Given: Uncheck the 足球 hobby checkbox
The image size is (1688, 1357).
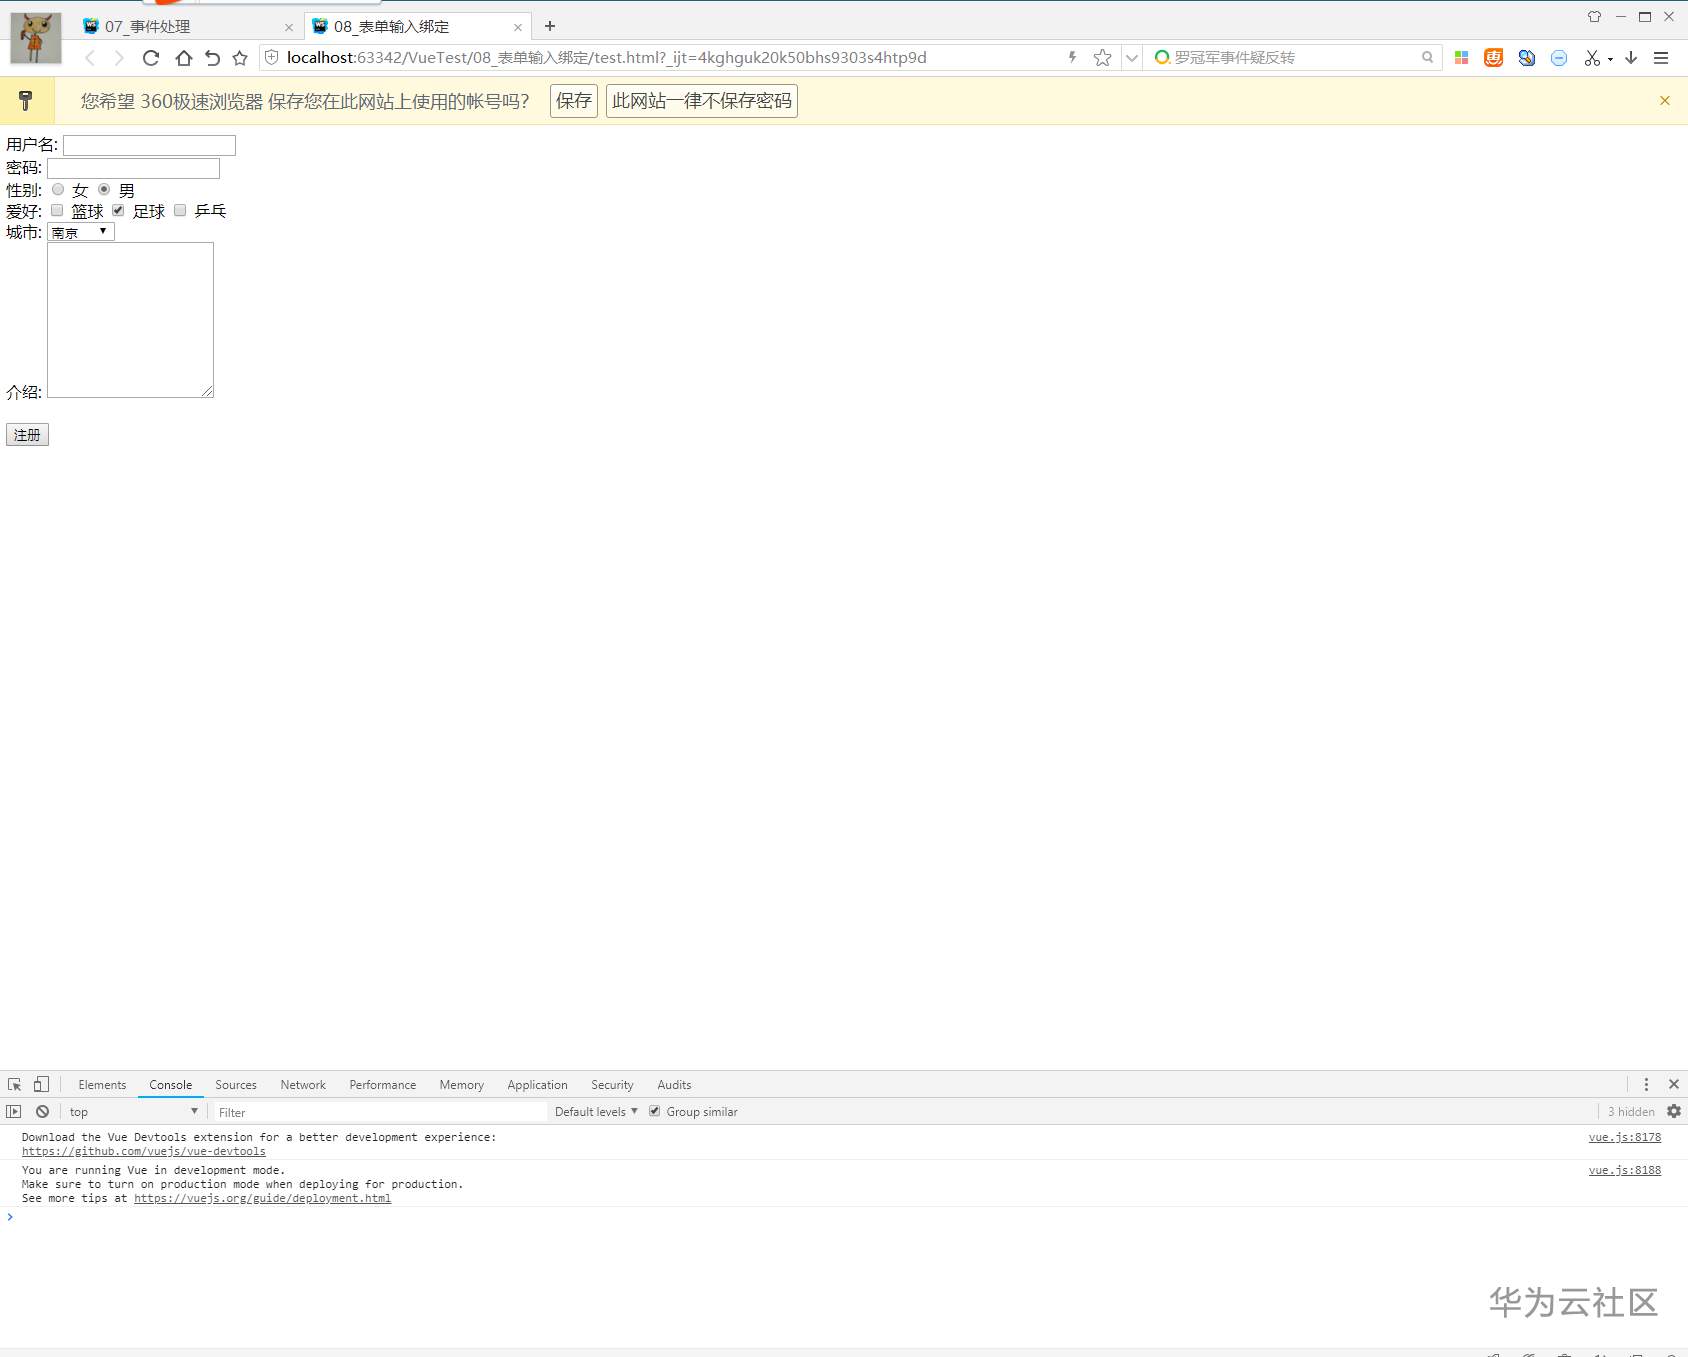Looking at the screenshot, I should pos(118,210).
